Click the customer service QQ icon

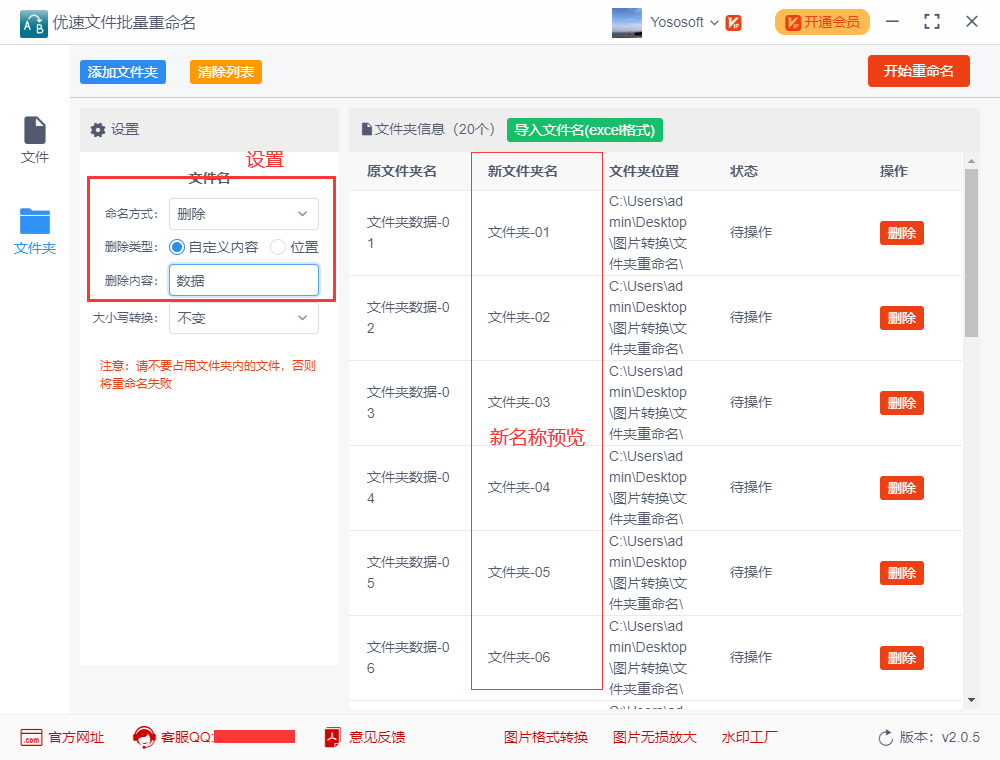click(144, 738)
